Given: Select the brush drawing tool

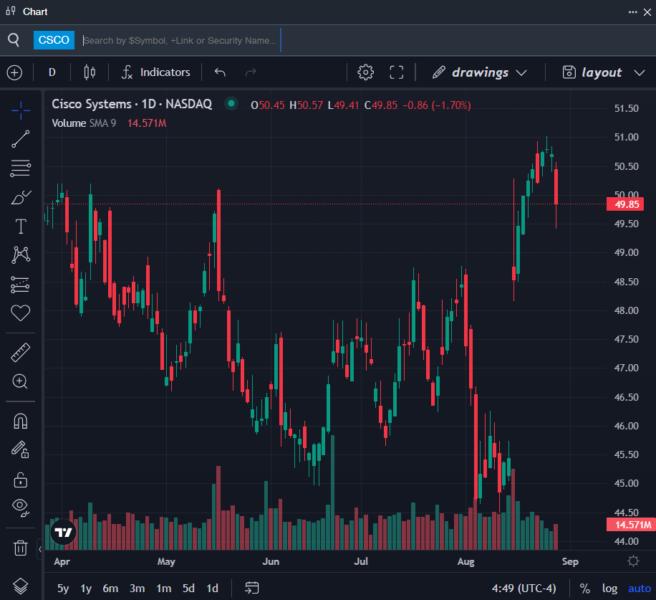Looking at the screenshot, I should 20,197.
